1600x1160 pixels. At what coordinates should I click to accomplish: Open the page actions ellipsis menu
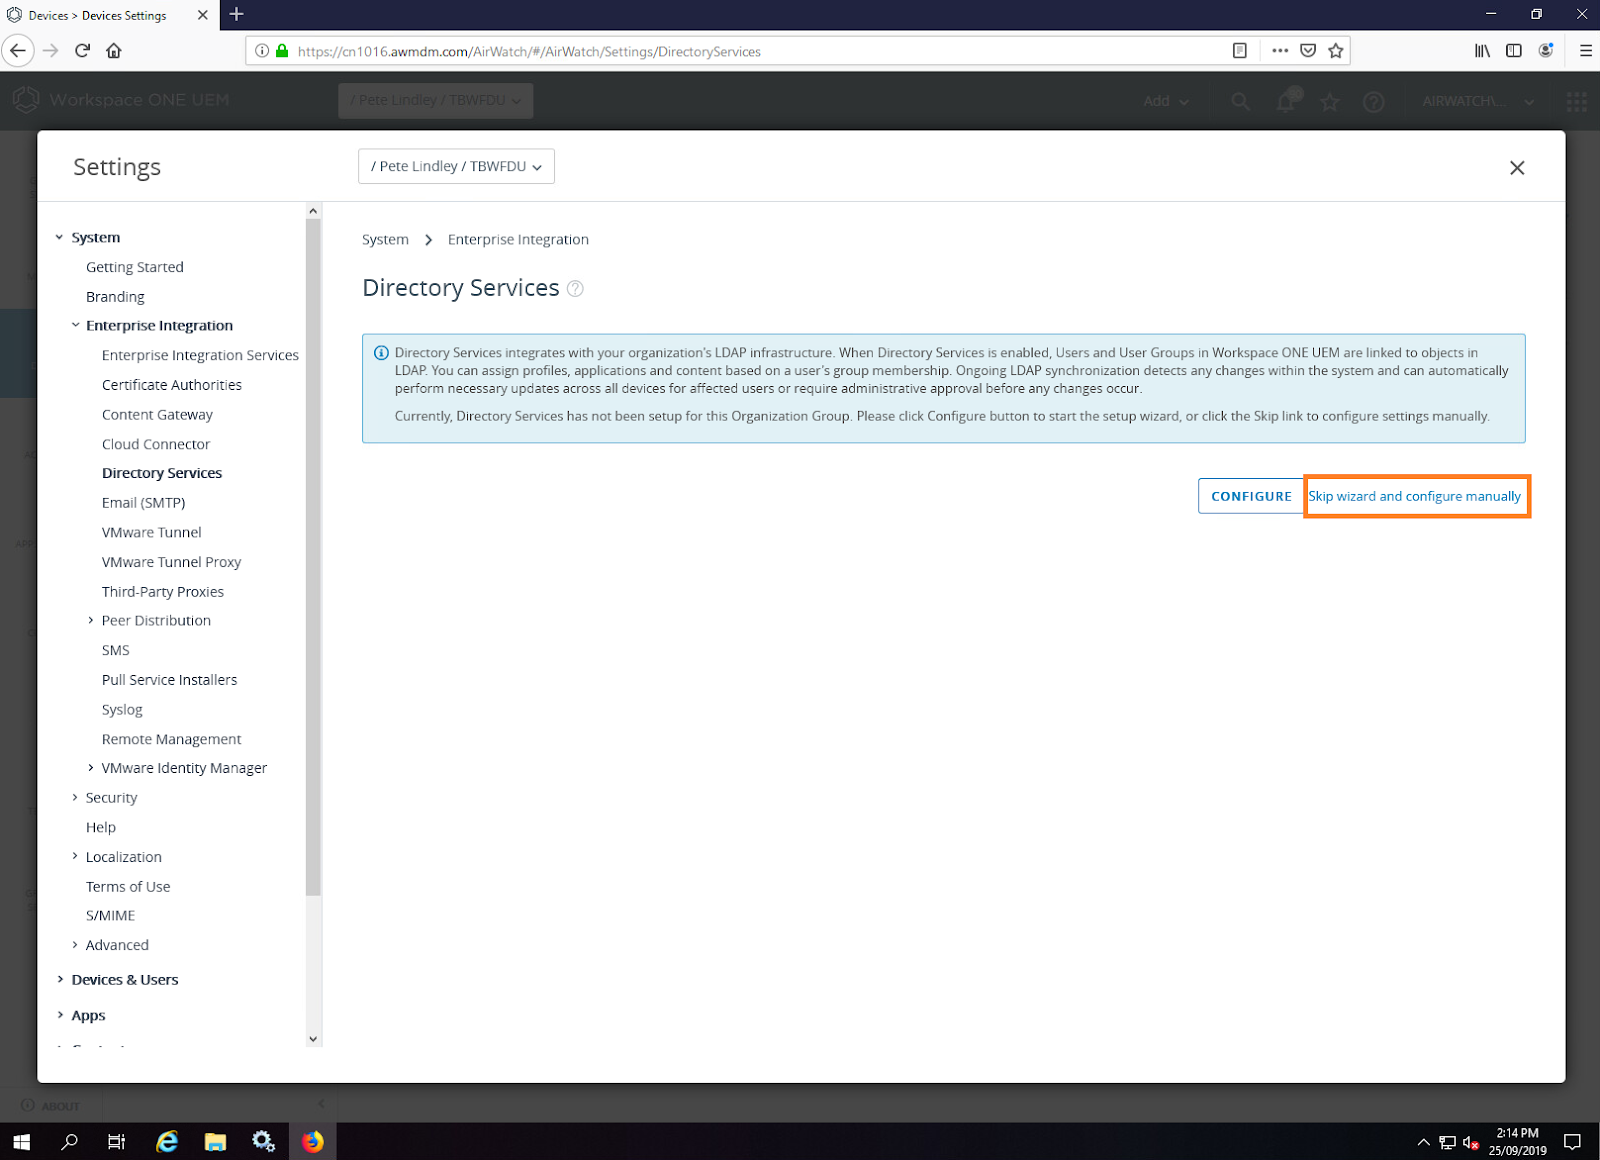1280,51
